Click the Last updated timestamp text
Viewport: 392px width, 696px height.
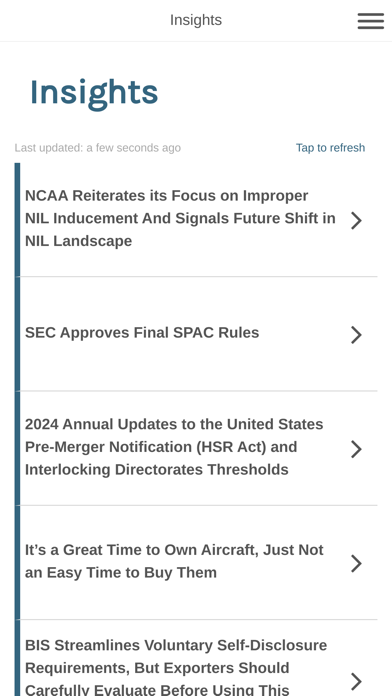pos(98,148)
